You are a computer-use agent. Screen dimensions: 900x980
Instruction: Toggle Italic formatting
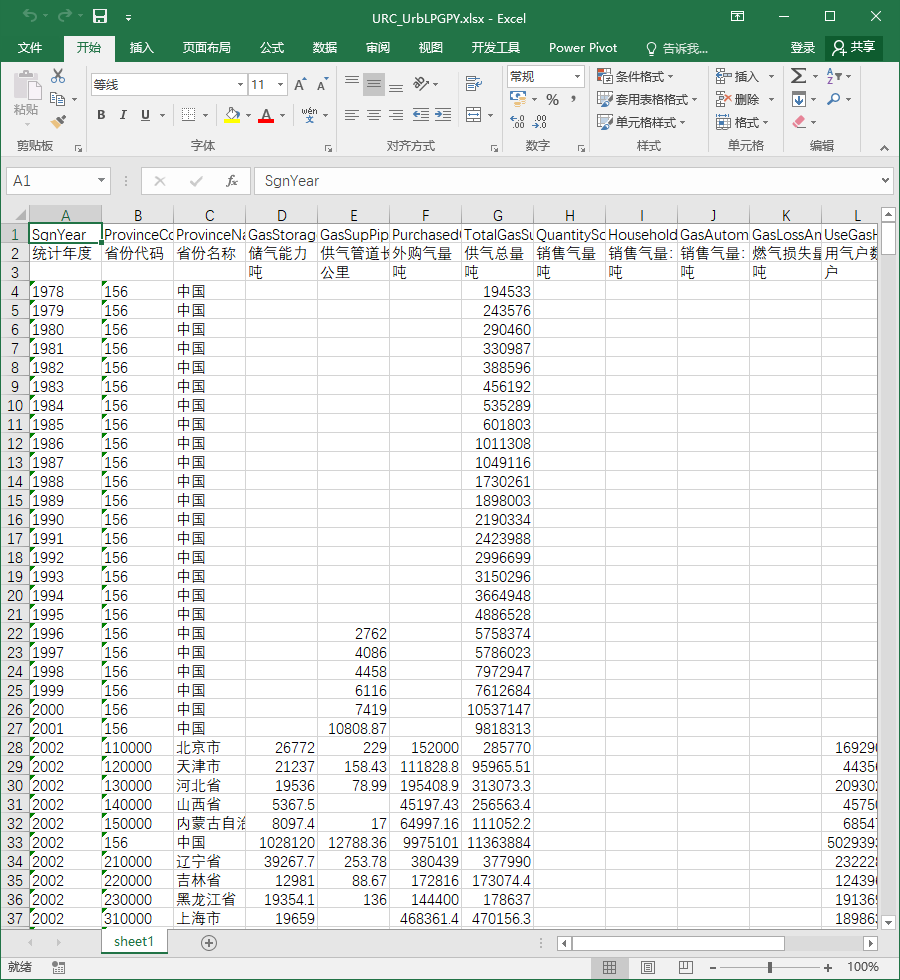click(123, 115)
